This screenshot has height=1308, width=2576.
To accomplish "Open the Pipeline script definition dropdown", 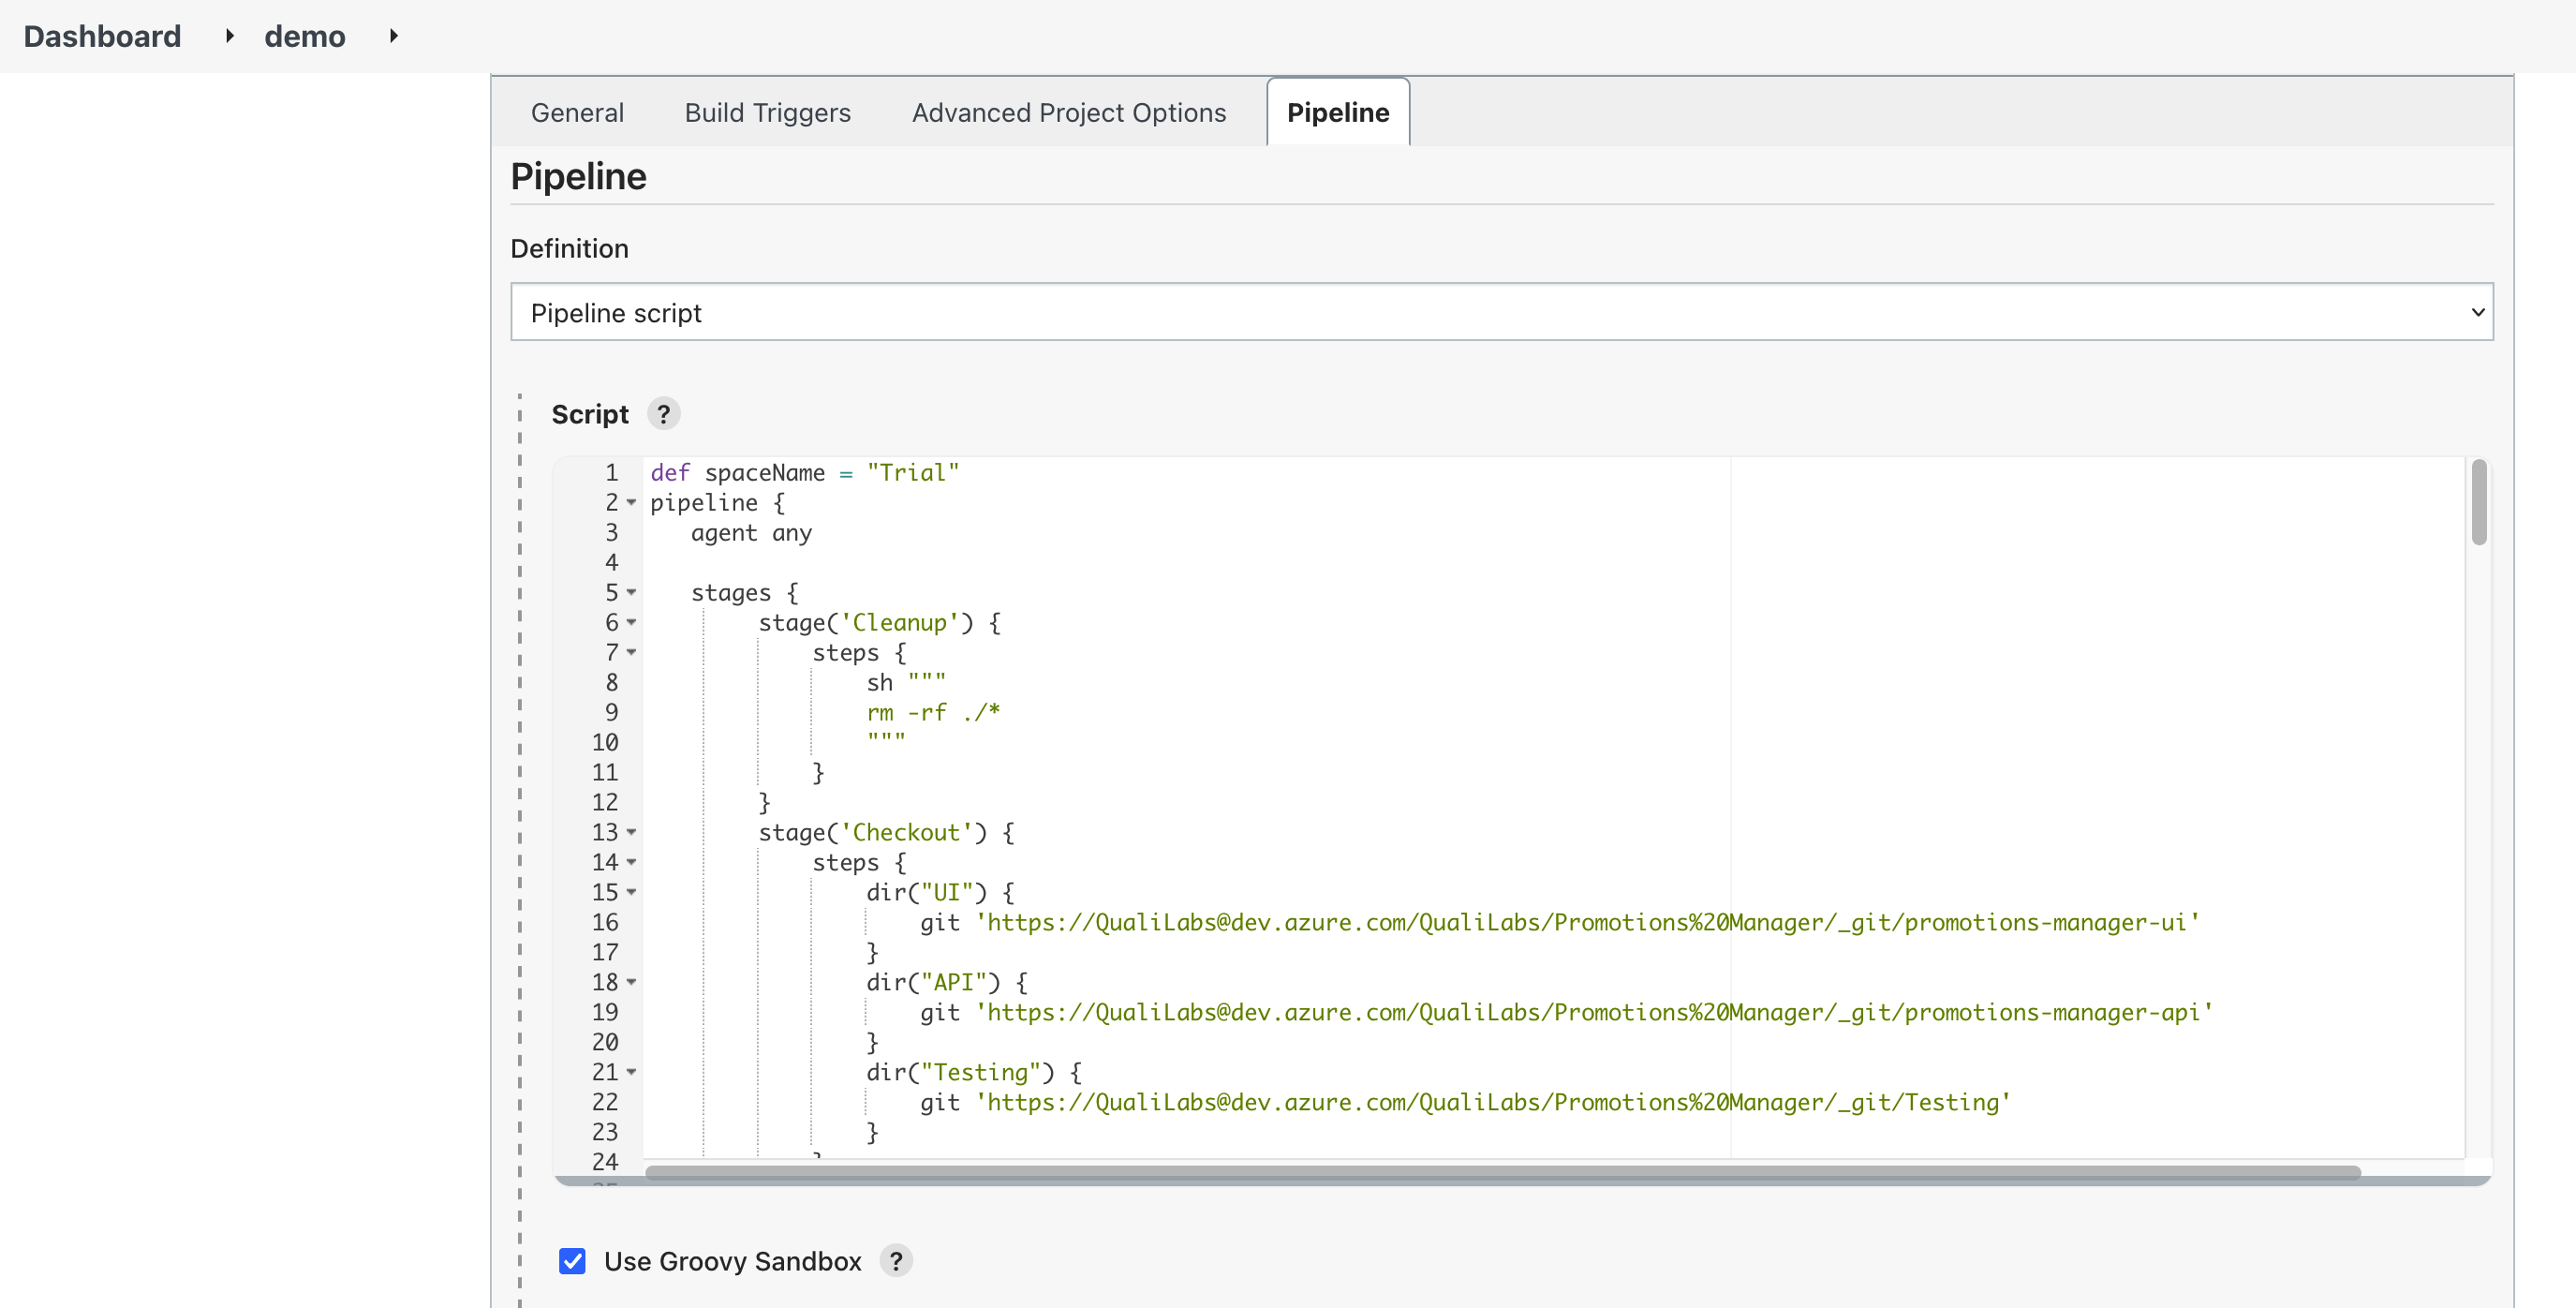I will (1501, 312).
